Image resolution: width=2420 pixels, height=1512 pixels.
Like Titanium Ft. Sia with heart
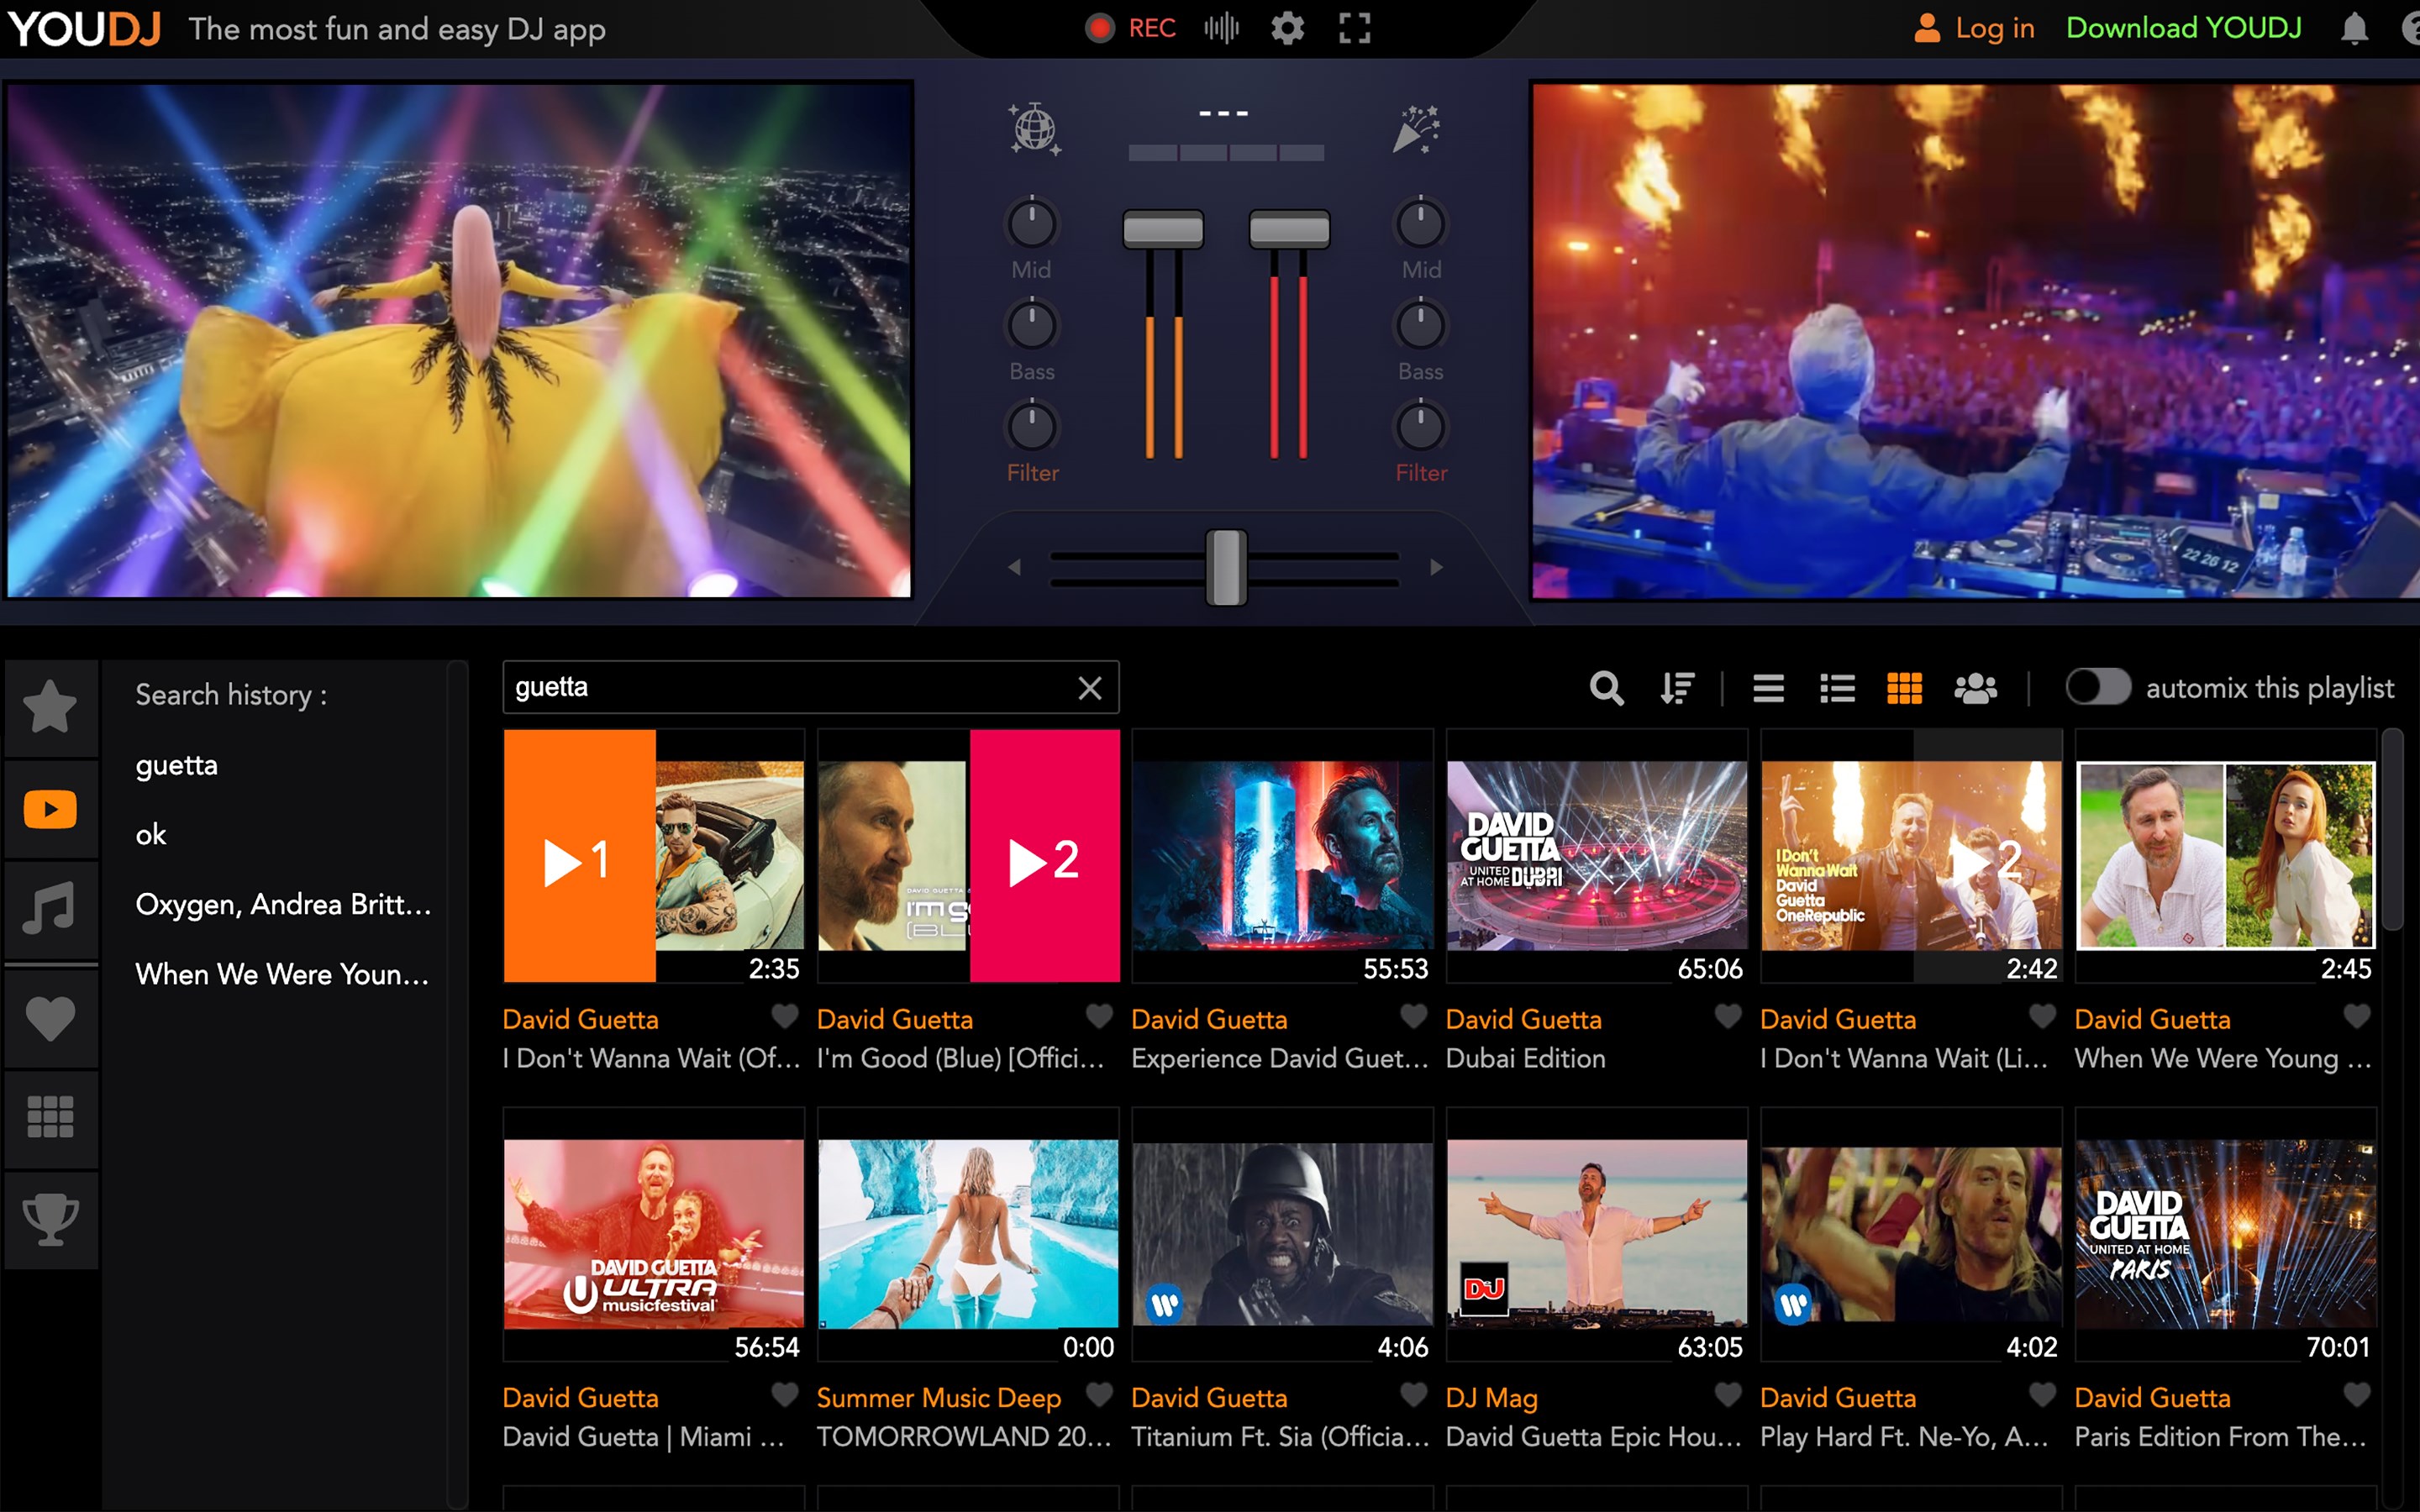pyautogui.click(x=1413, y=1394)
